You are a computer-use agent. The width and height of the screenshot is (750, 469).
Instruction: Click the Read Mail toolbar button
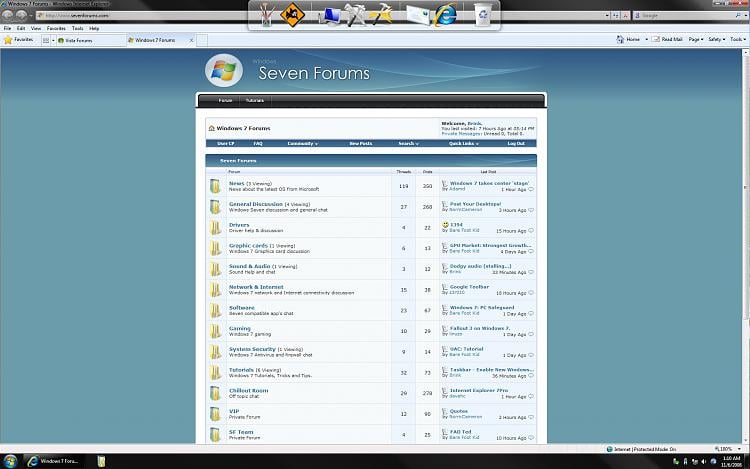667,39
